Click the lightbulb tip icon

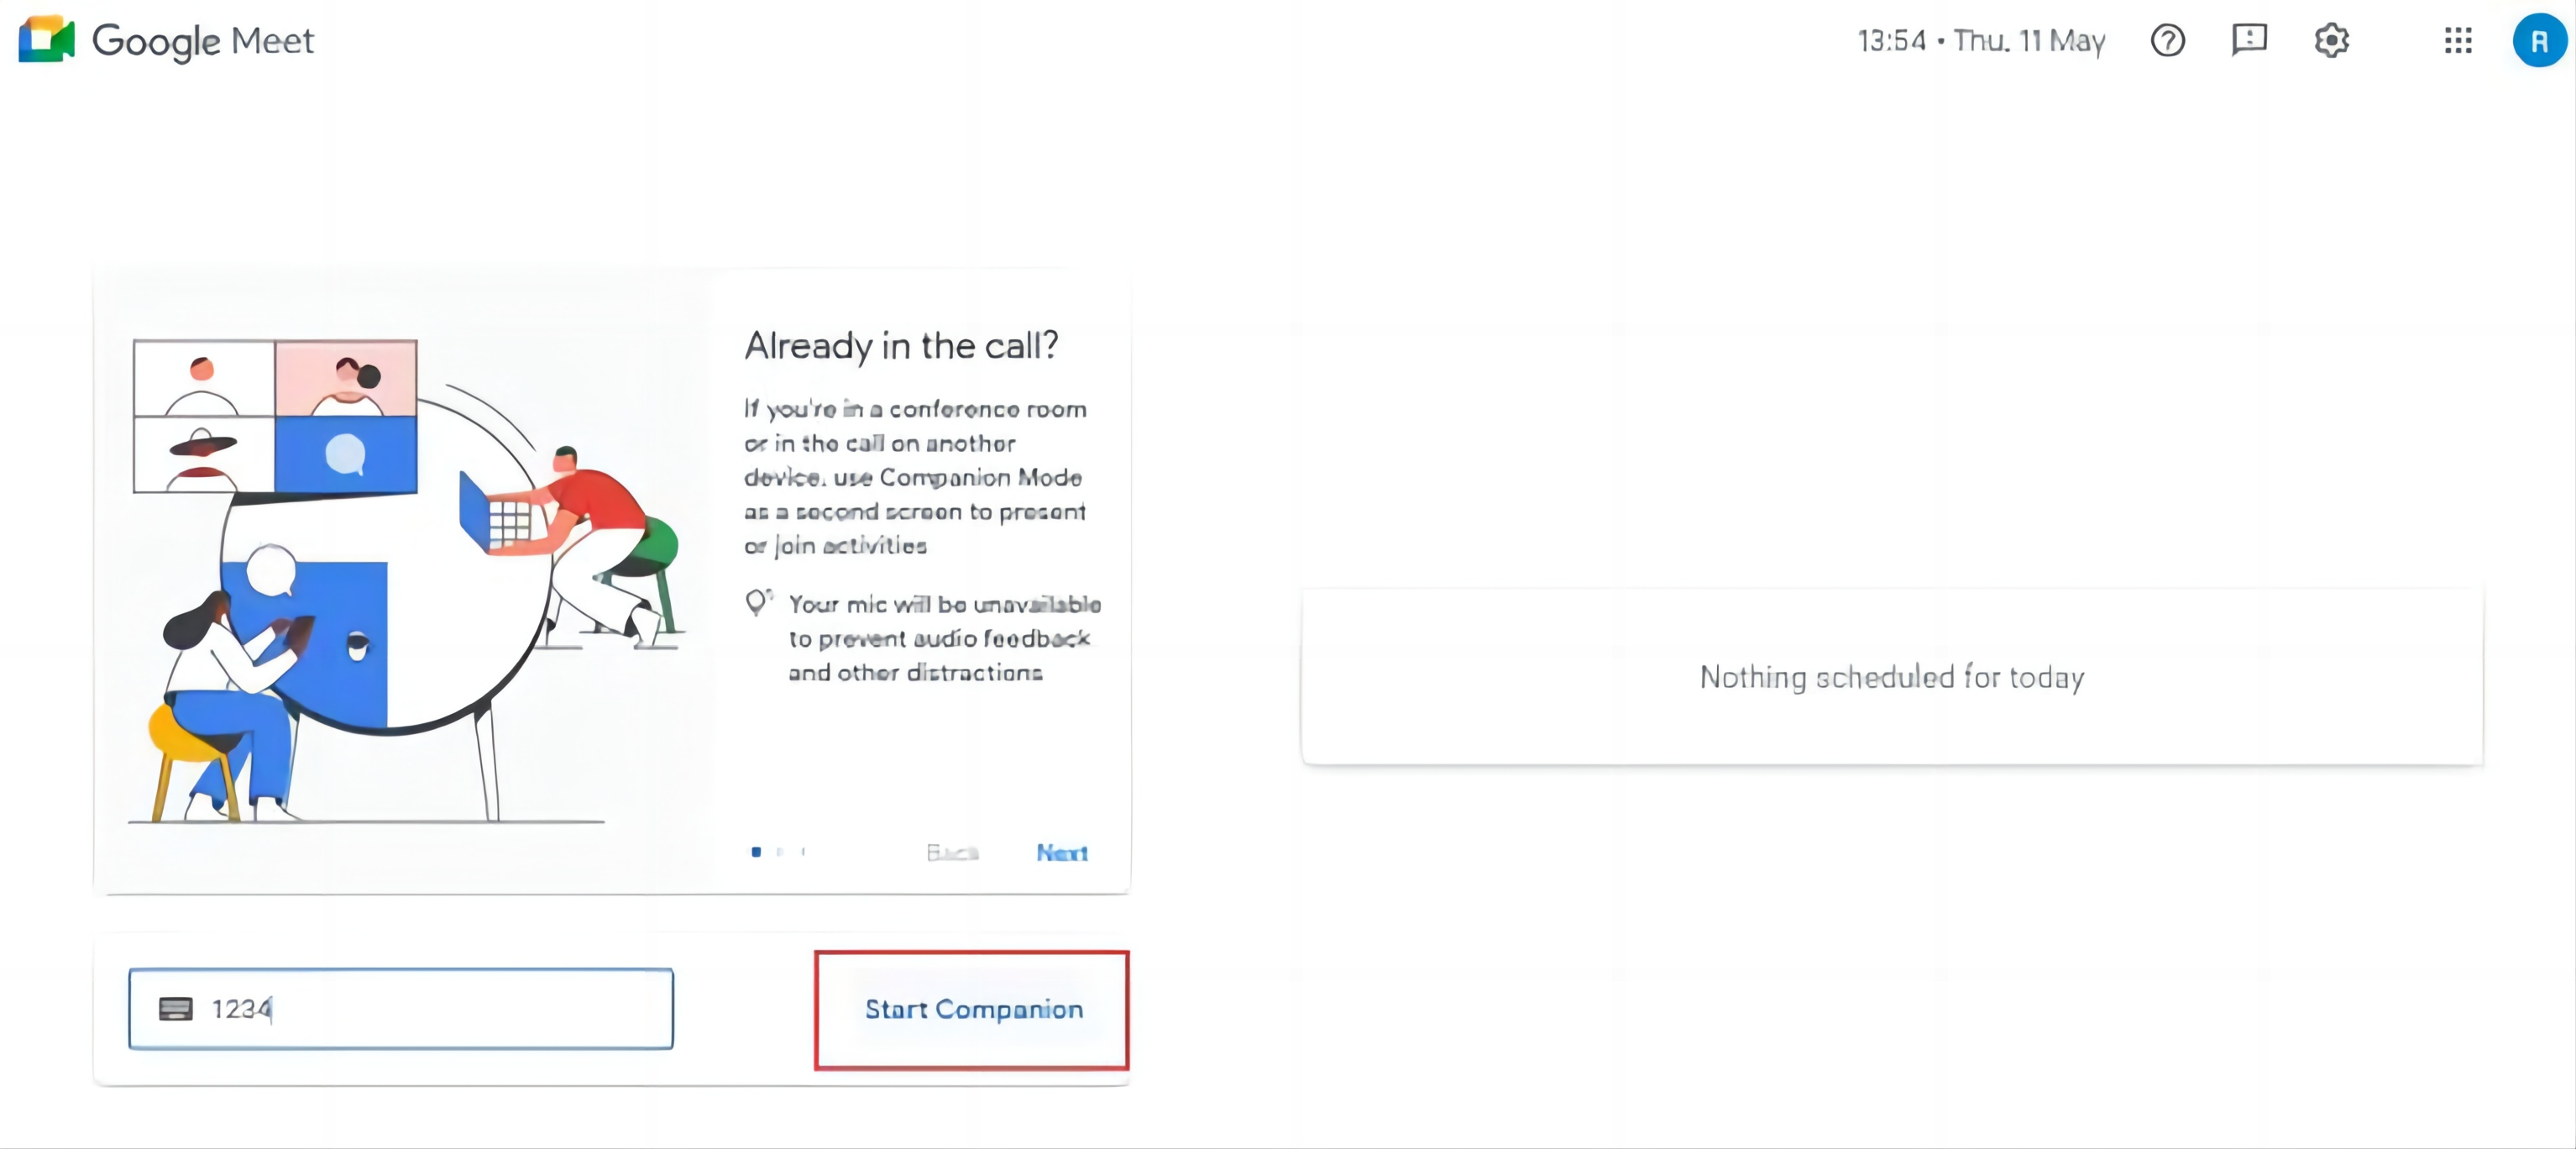point(758,602)
